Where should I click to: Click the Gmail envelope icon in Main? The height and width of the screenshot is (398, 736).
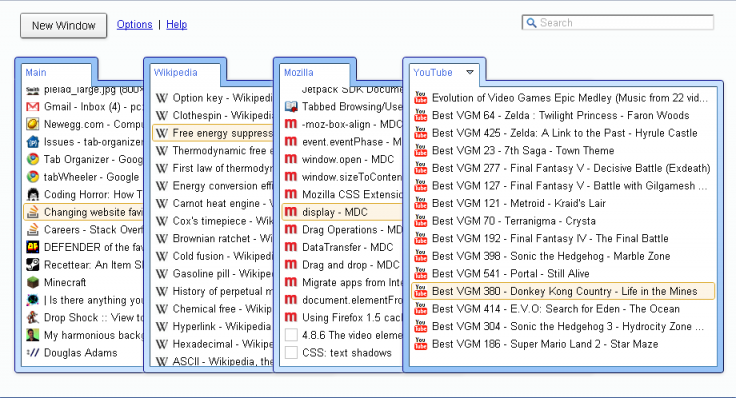(32, 107)
